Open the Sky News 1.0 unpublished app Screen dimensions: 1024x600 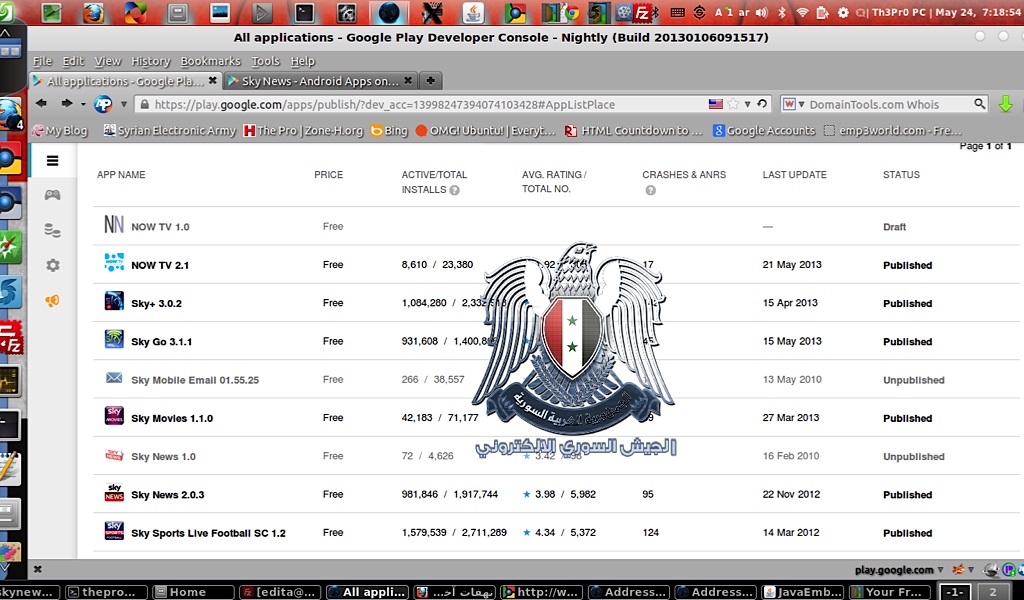163,456
